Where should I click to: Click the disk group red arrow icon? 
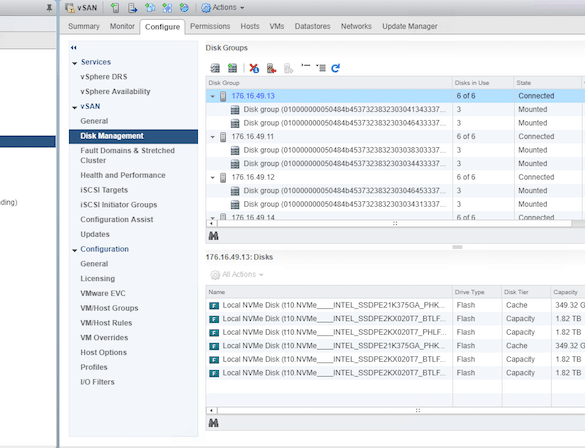coord(271,68)
